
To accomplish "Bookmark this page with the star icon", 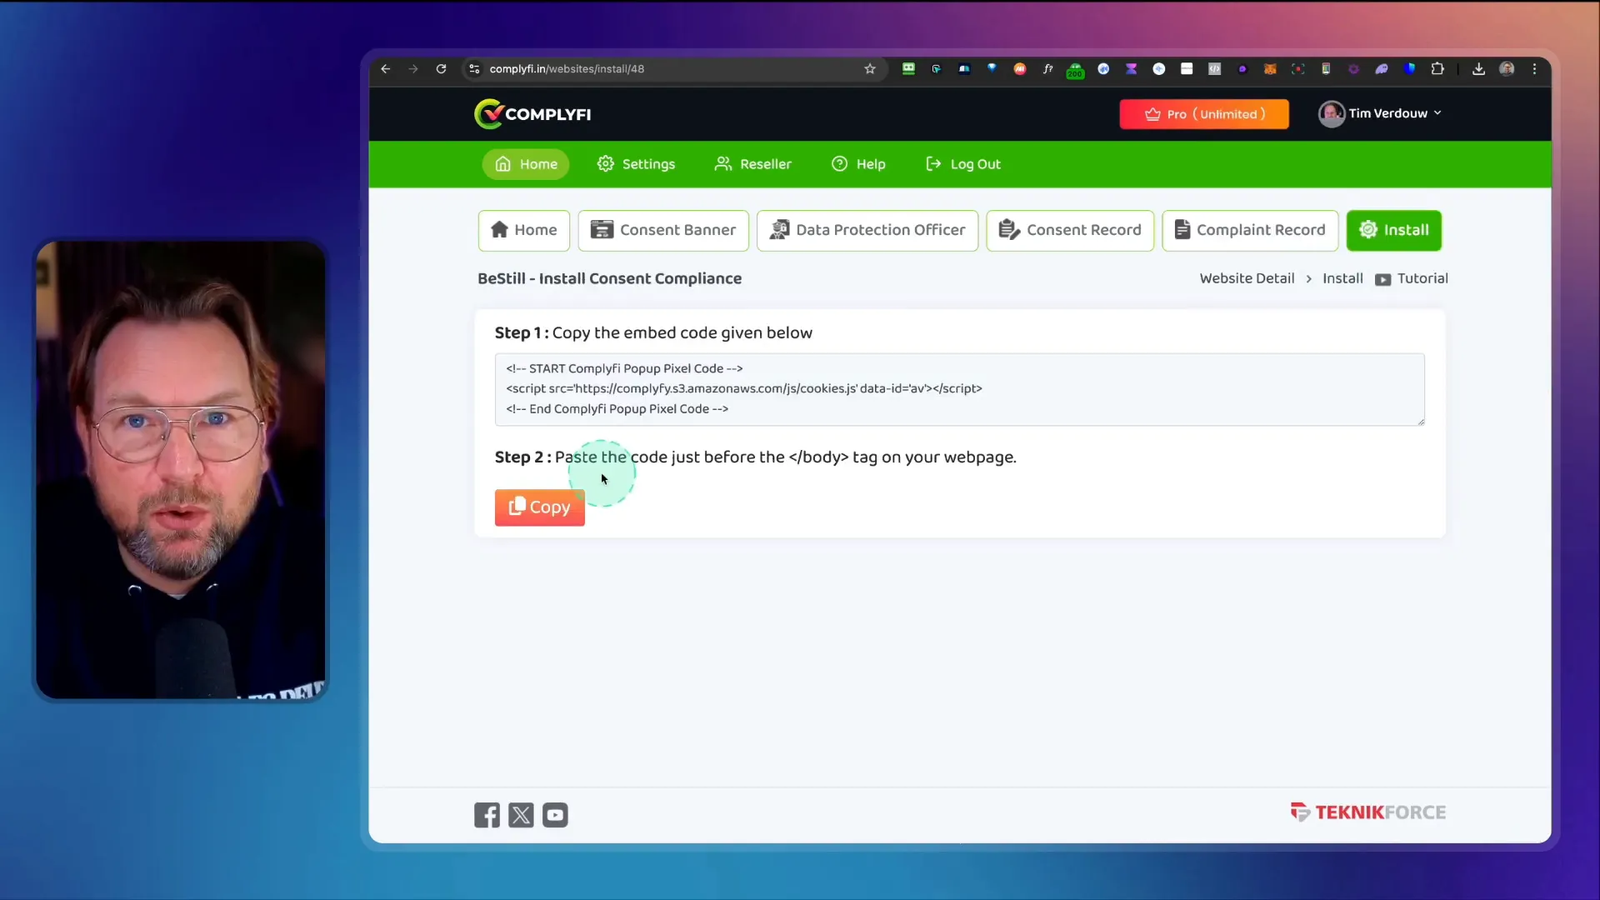I will click(870, 69).
